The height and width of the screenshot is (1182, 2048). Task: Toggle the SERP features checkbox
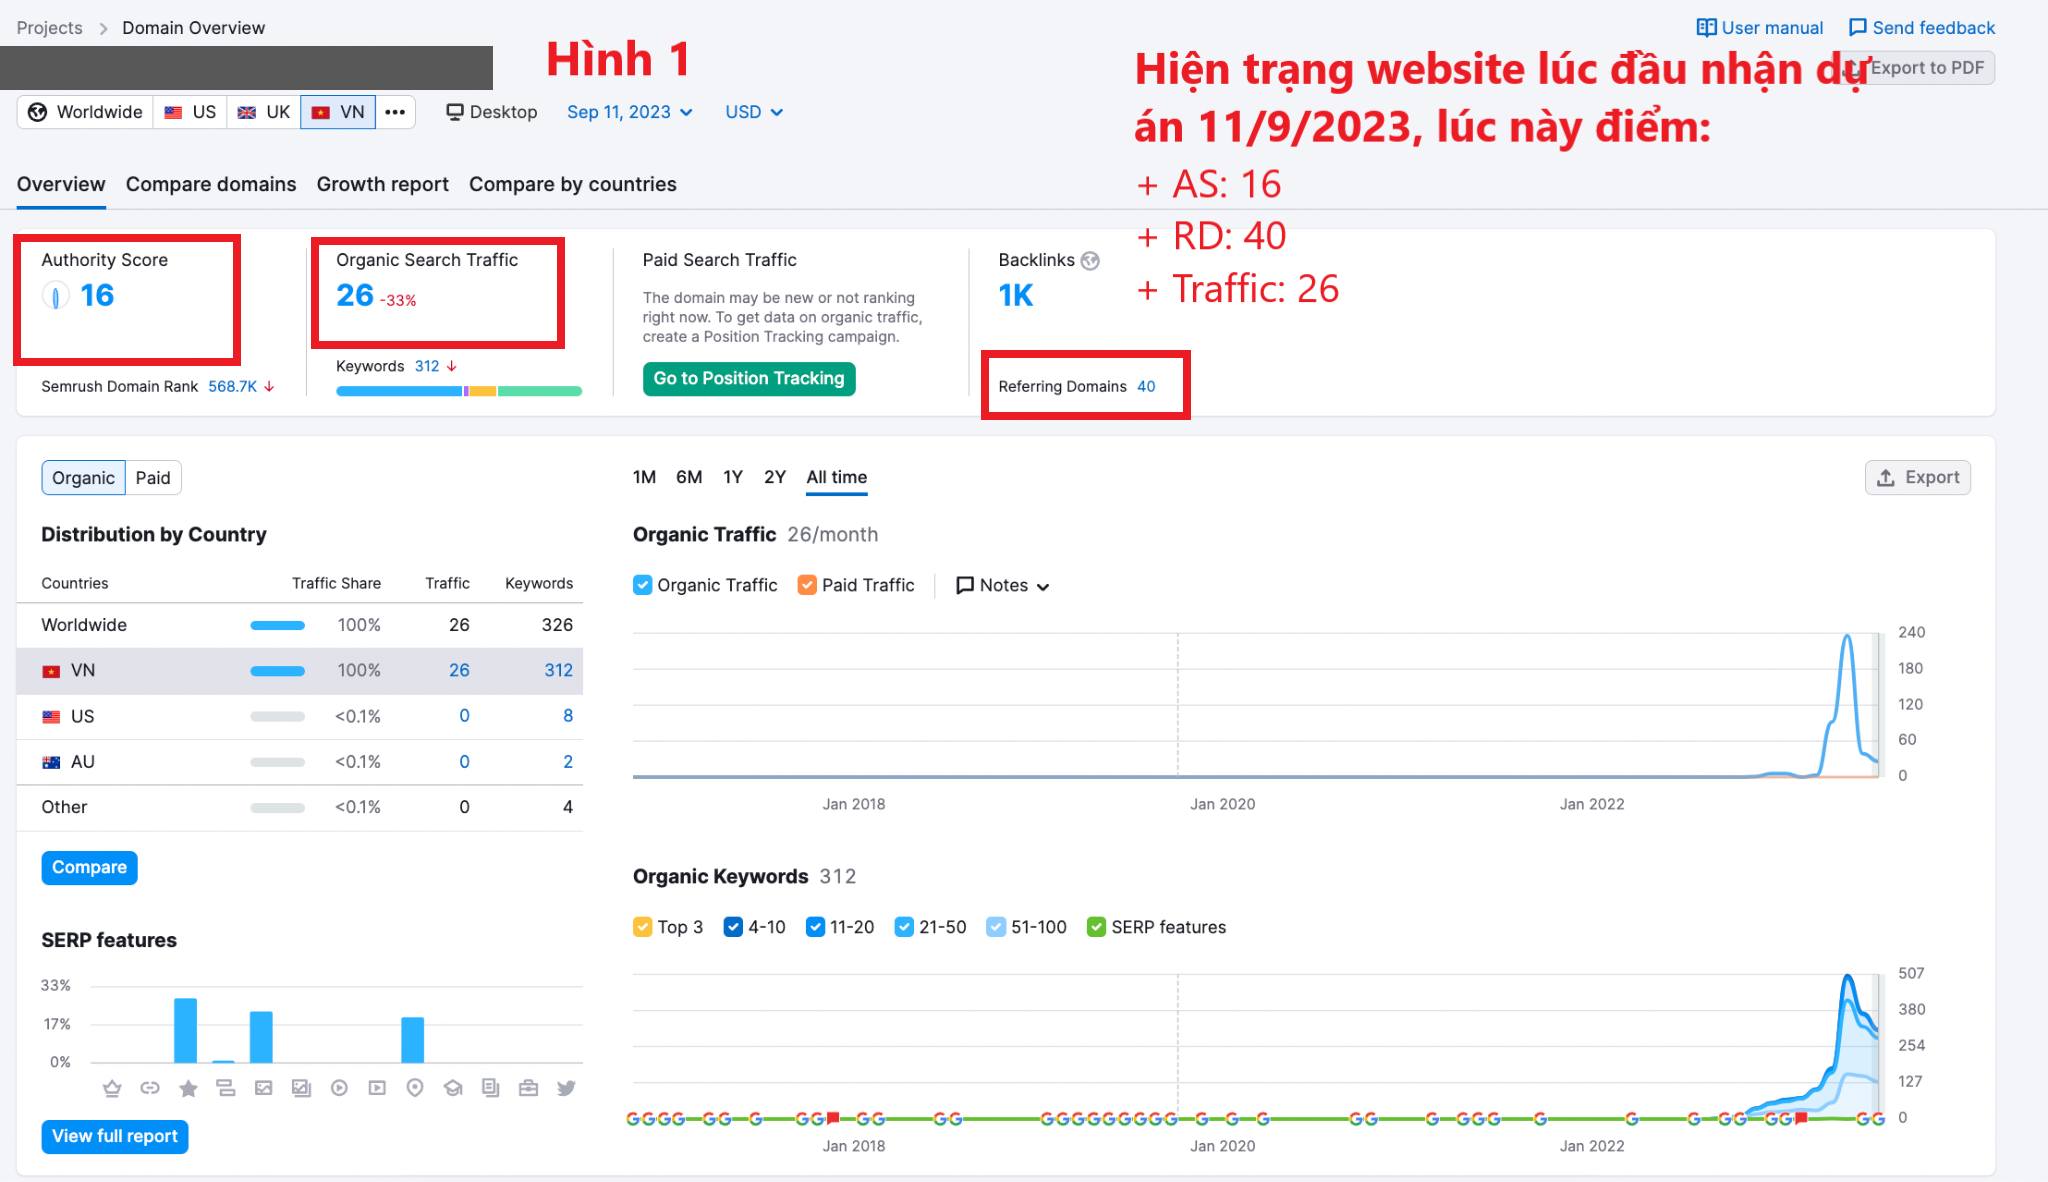click(1096, 927)
